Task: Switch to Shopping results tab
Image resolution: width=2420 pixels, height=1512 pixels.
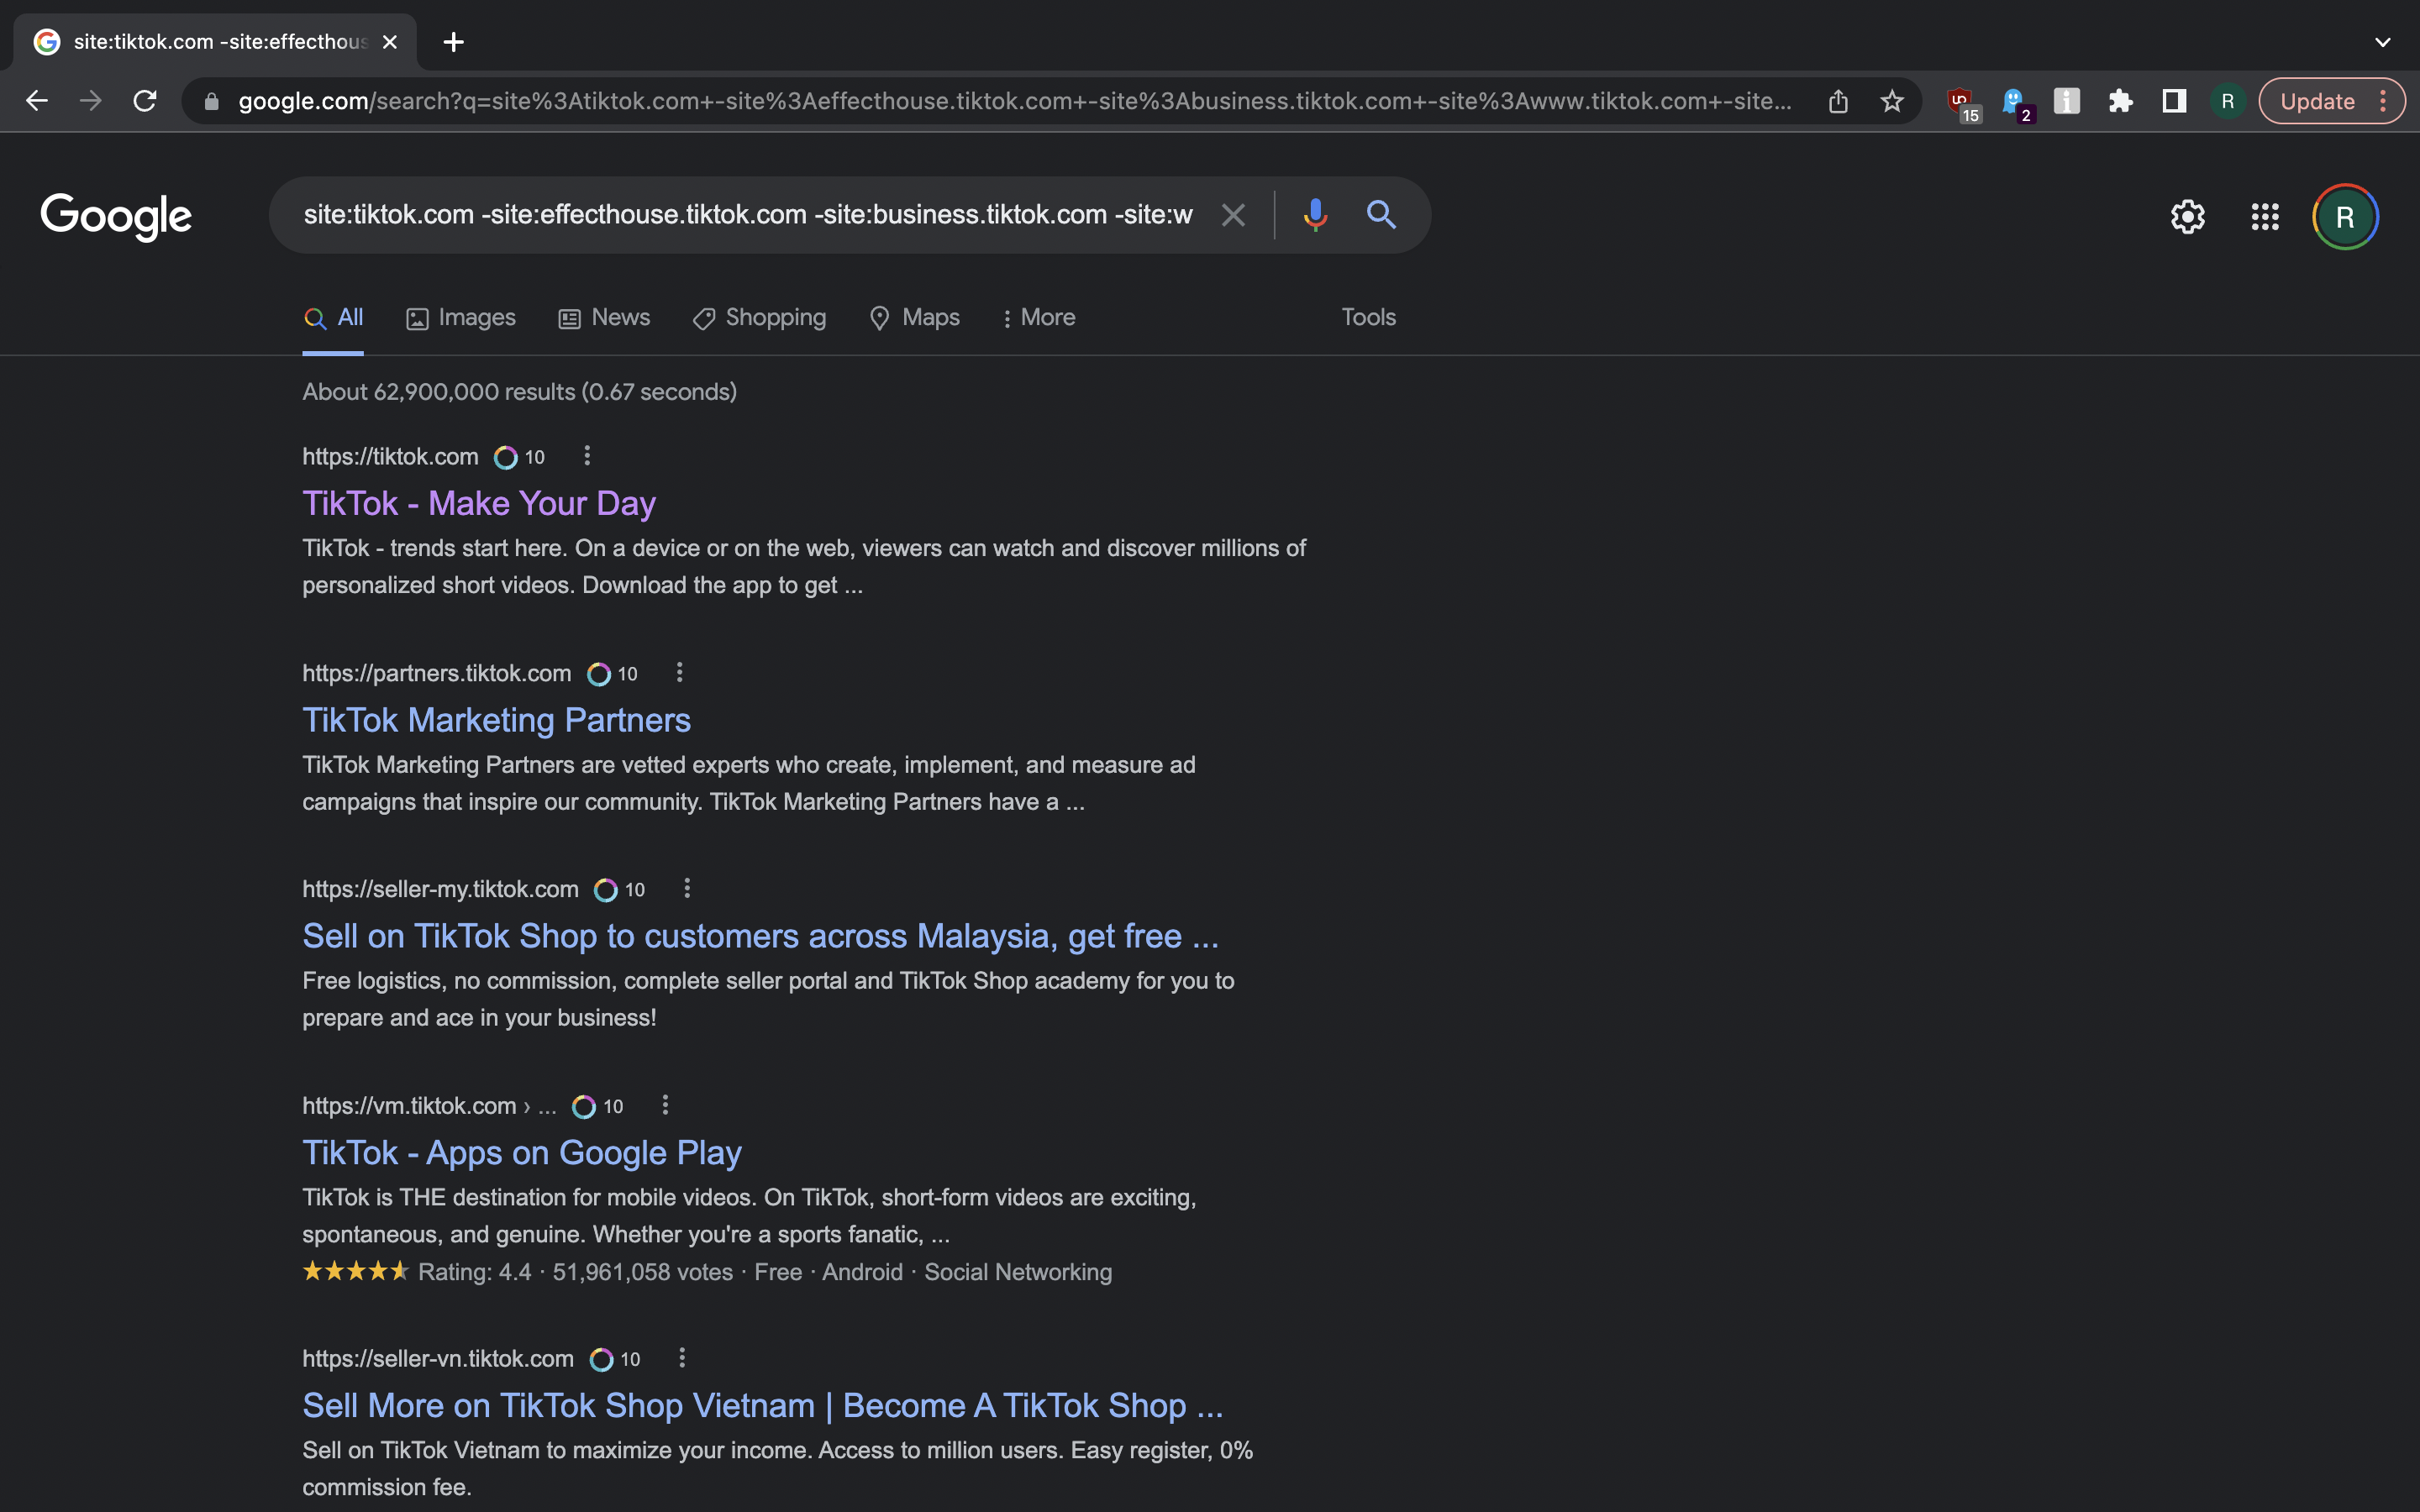Action: 760,318
